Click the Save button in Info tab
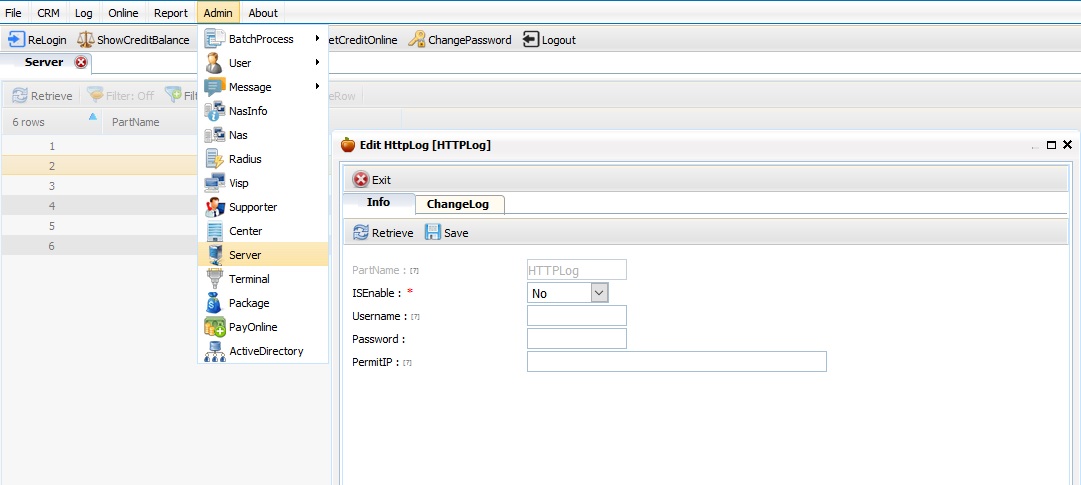This screenshot has height=485, width=1081. (x=447, y=232)
